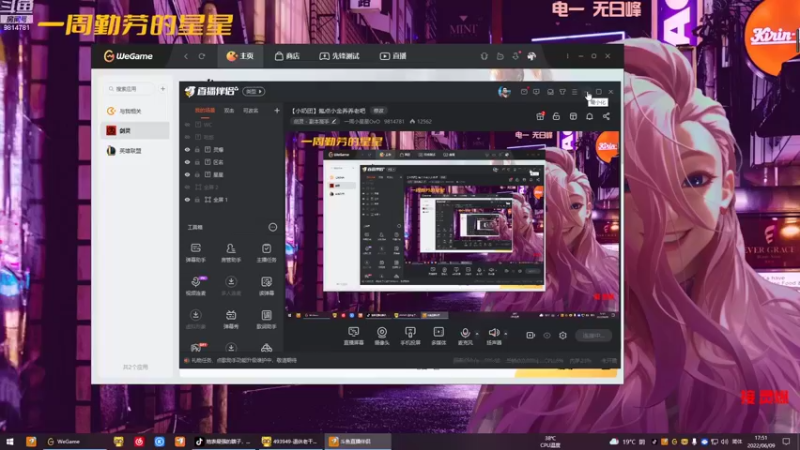This screenshot has height=450, width=800.
Task: Expand the speaker options arrow
Action: click(506, 334)
